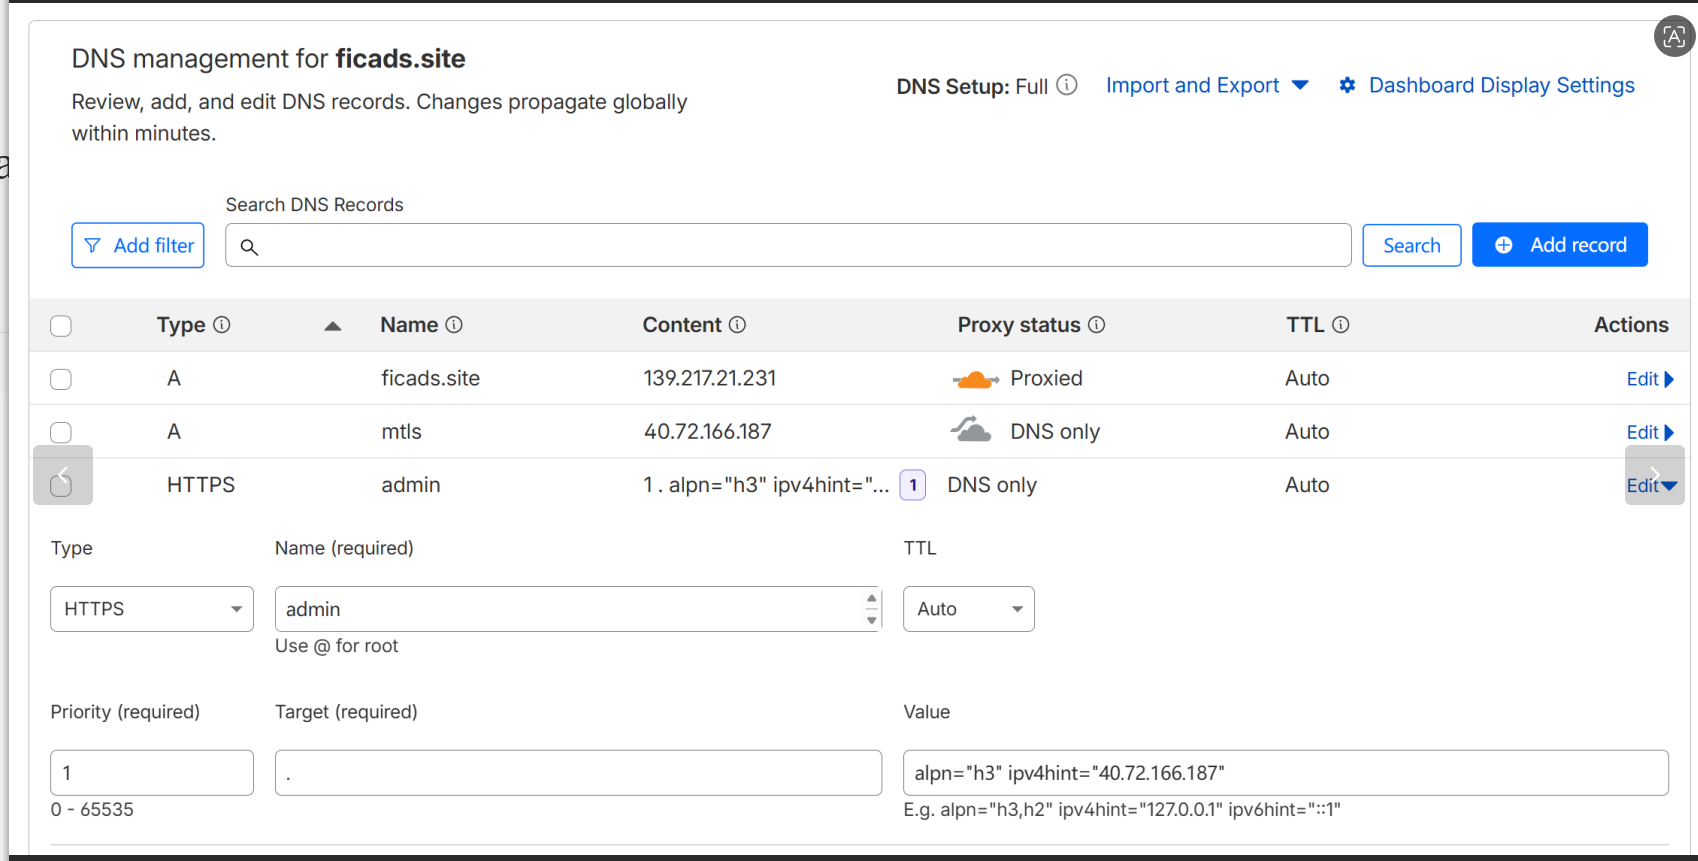The height and width of the screenshot is (861, 1698).
Task: Click the IP 139.217.21.231 cell
Action: [710, 378]
